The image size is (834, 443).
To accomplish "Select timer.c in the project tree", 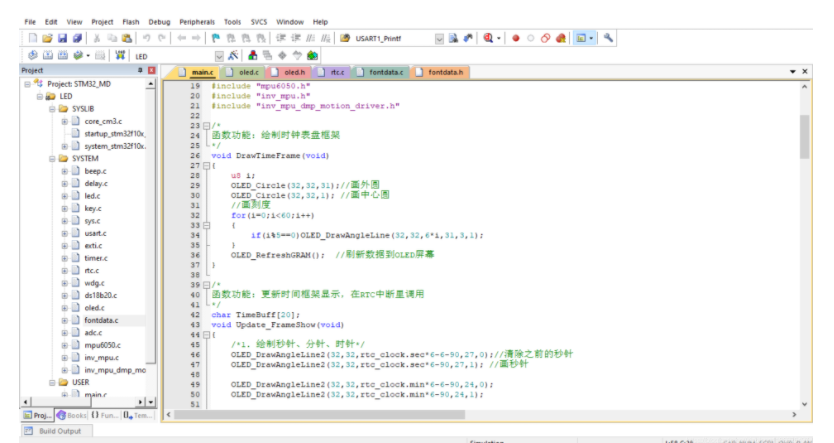I will pos(96,258).
